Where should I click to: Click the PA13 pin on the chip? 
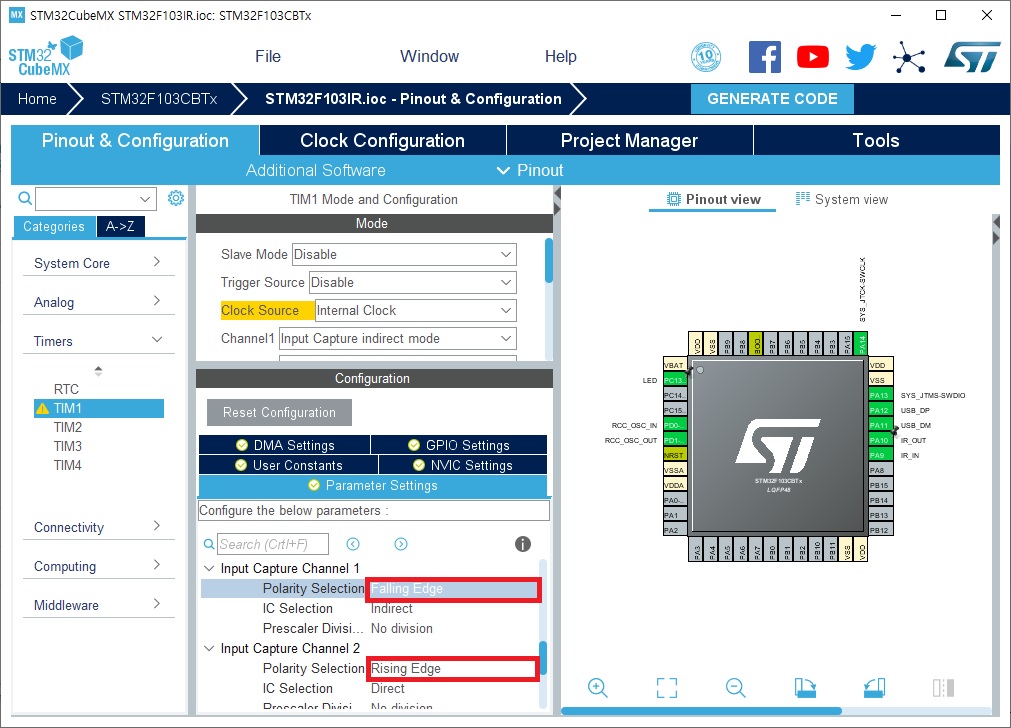point(879,395)
